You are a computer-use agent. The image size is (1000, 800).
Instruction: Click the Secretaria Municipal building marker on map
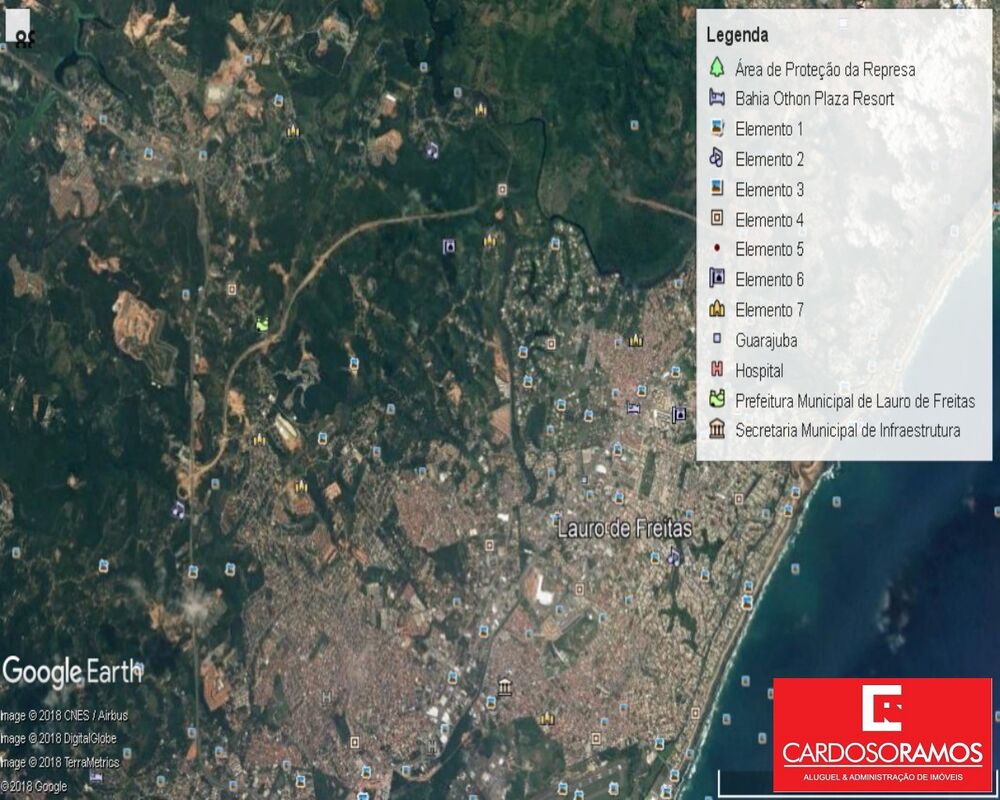point(505,687)
